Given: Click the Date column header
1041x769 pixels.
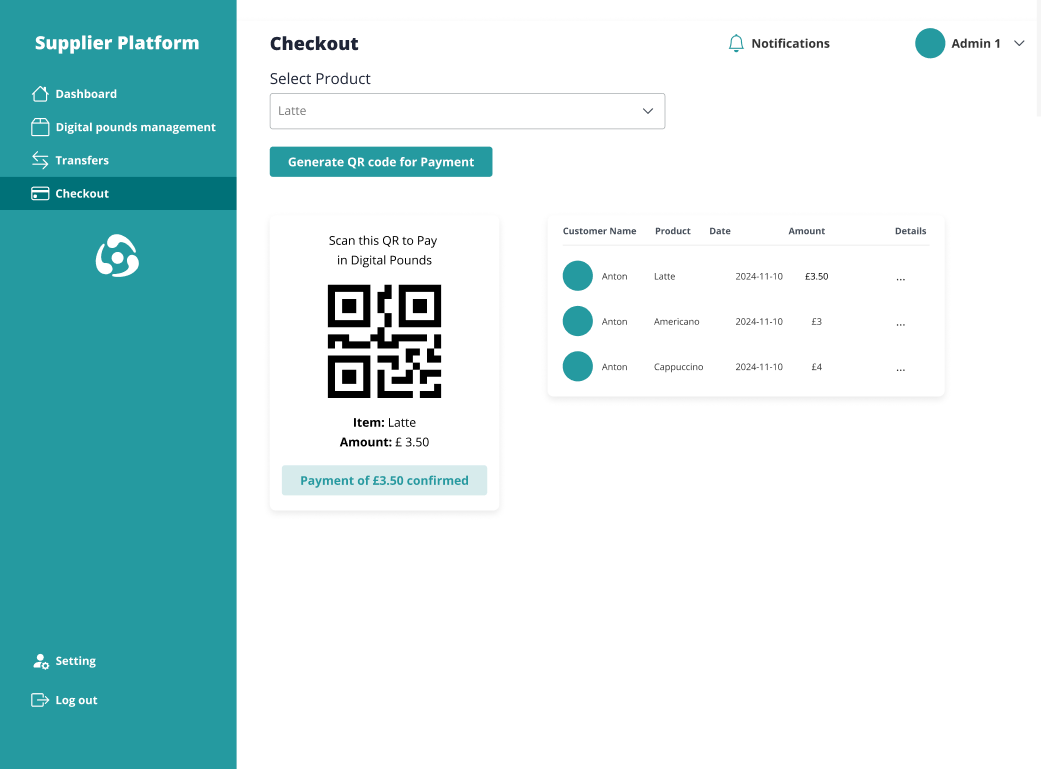Looking at the screenshot, I should [720, 231].
